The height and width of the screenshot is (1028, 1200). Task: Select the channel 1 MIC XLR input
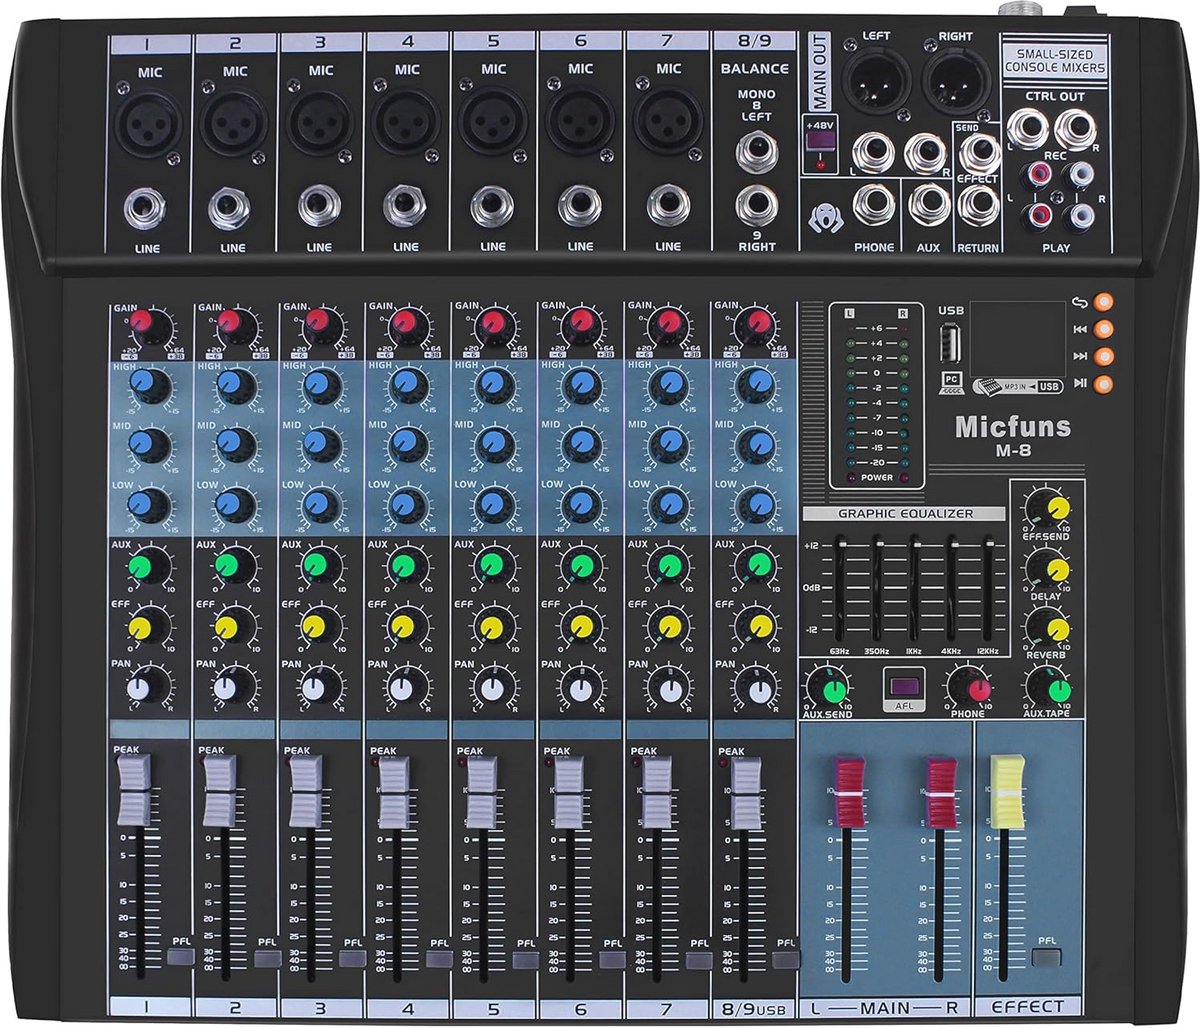coord(147,125)
